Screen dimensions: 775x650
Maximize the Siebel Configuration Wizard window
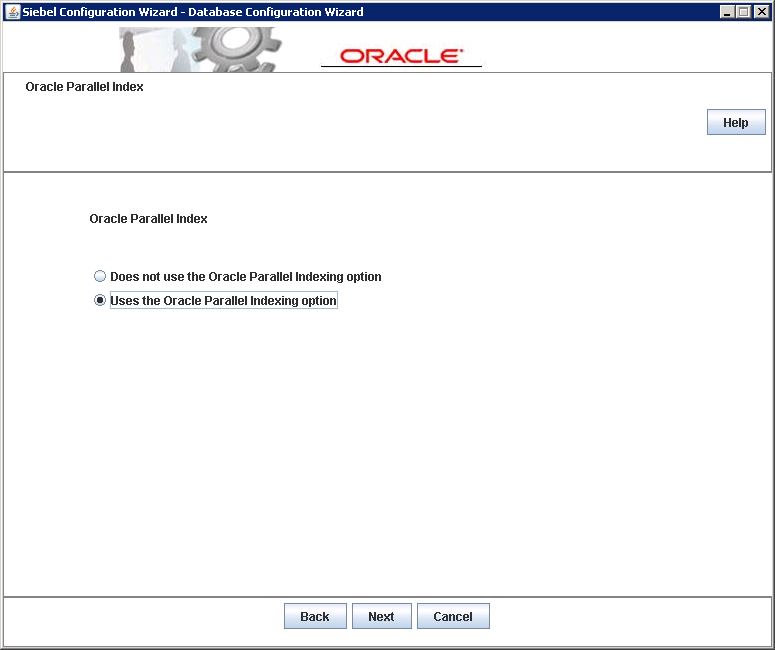[743, 12]
